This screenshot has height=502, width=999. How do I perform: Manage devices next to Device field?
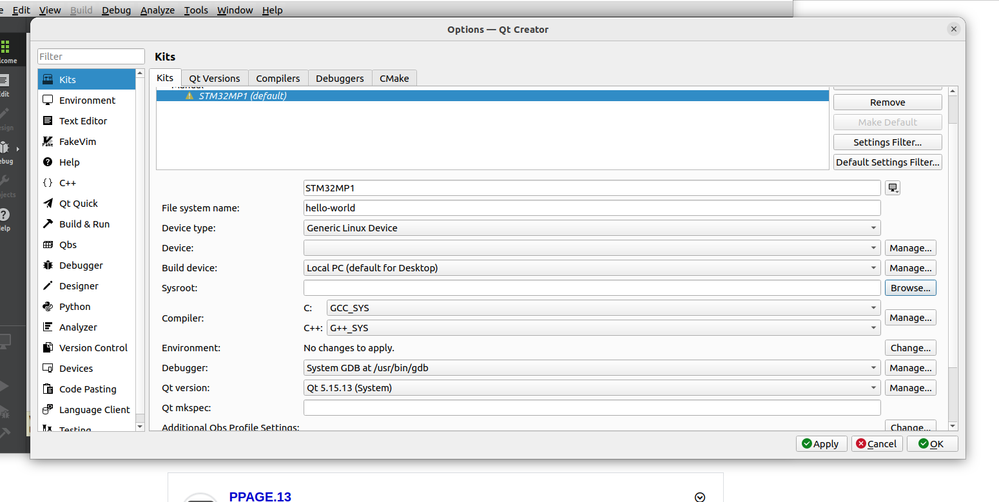coord(910,248)
